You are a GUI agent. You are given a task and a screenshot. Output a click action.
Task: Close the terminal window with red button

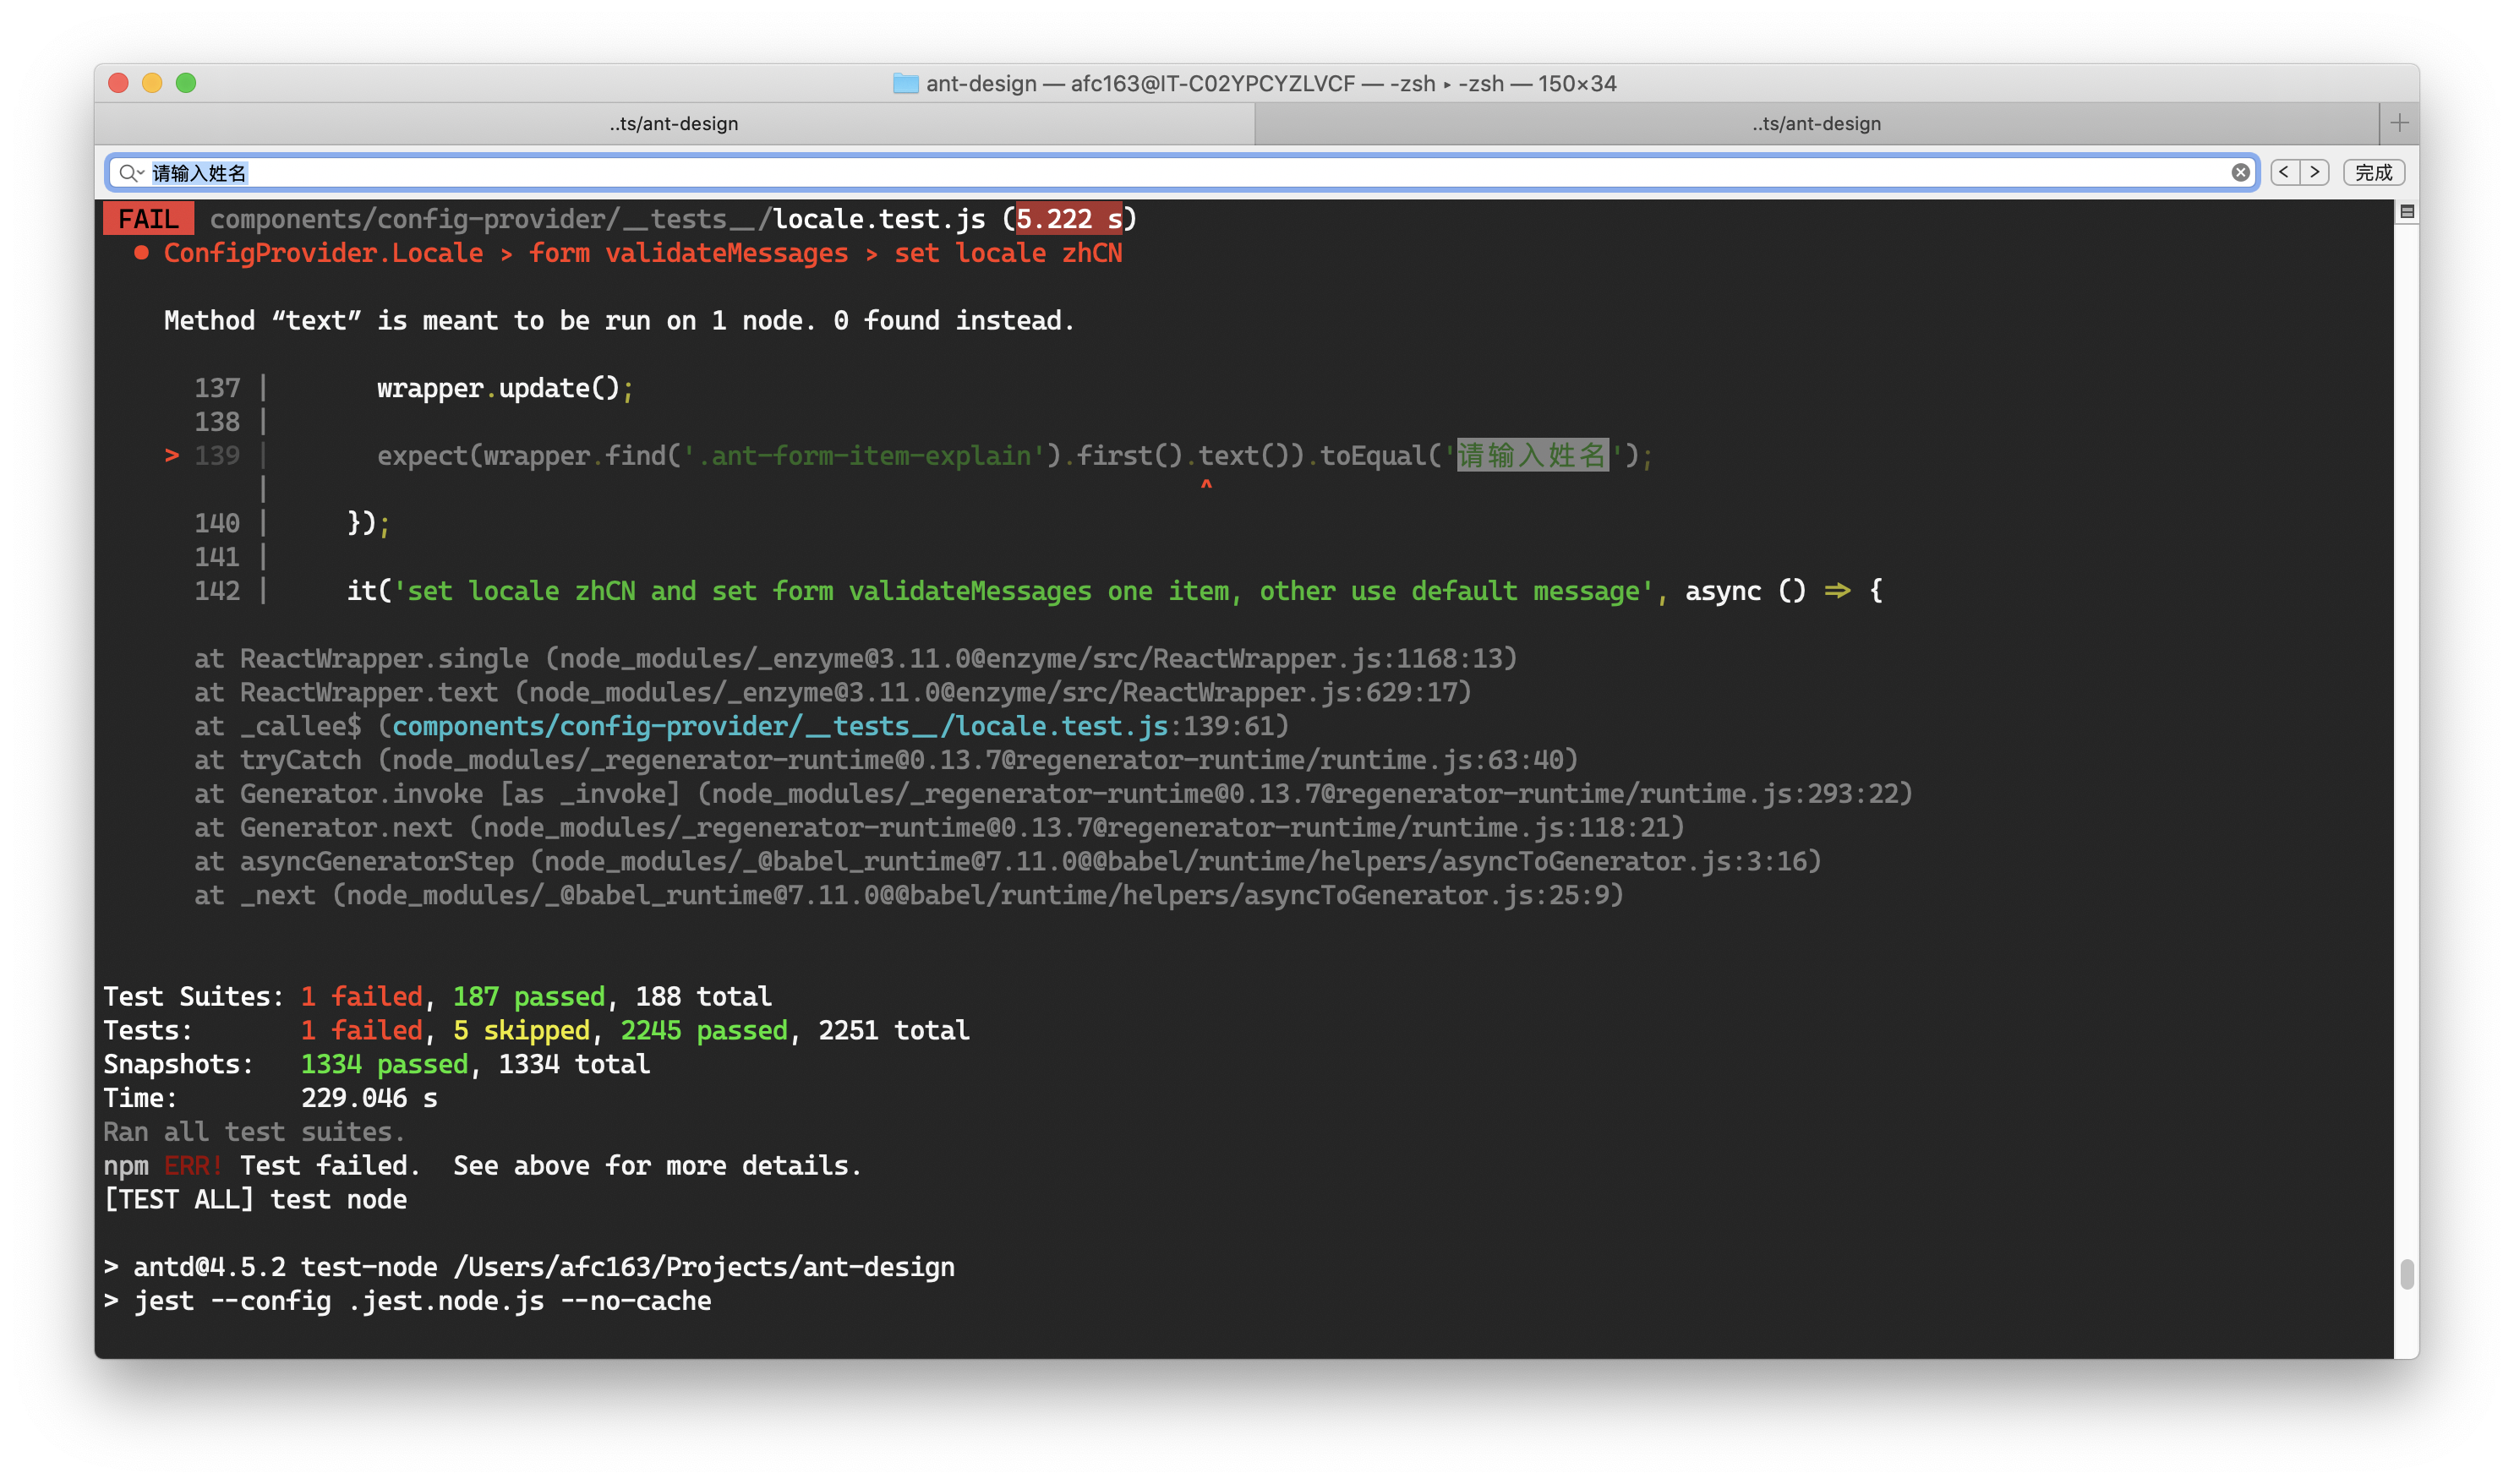118,83
